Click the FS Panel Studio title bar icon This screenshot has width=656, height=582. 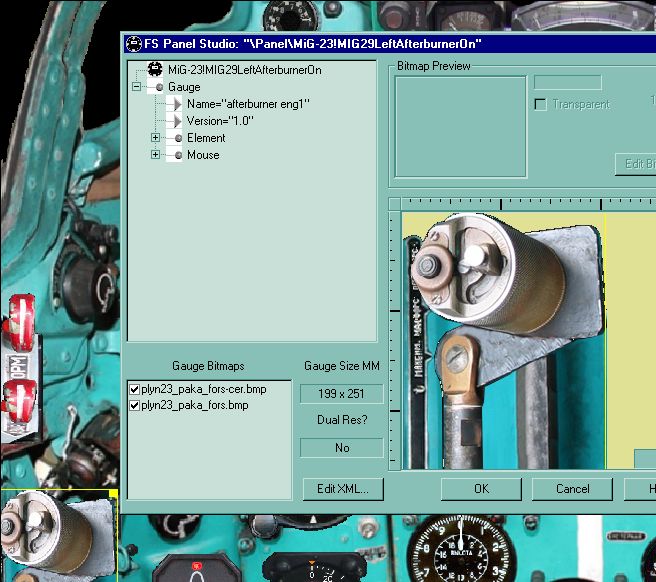coord(133,44)
